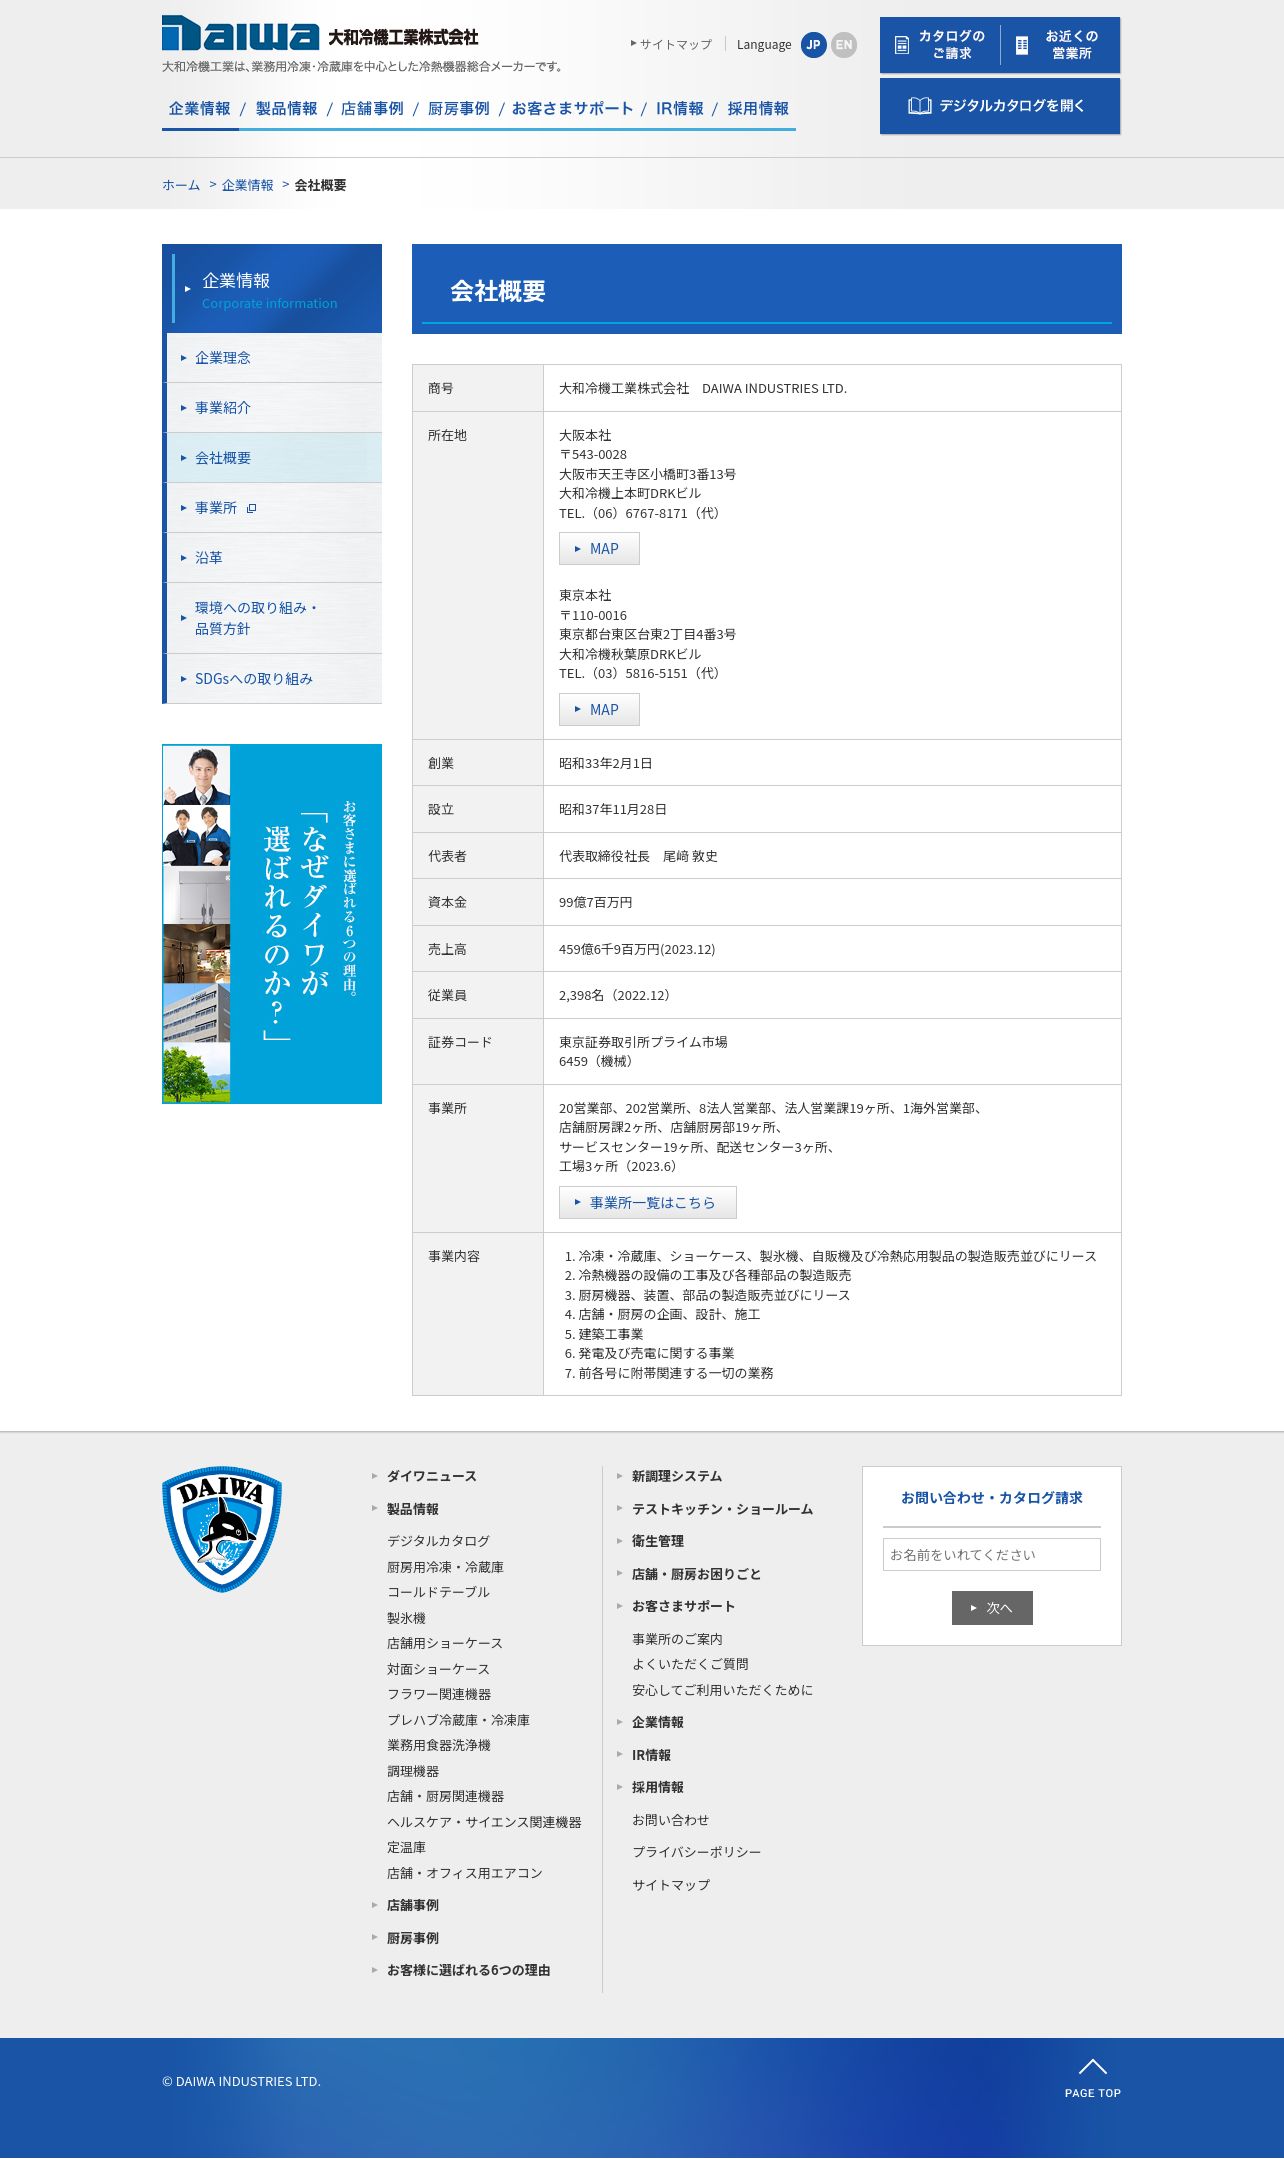Screen dimensions: 1284x2159
Task: Open サイトマップ footer link
Action: (x=671, y=1885)
